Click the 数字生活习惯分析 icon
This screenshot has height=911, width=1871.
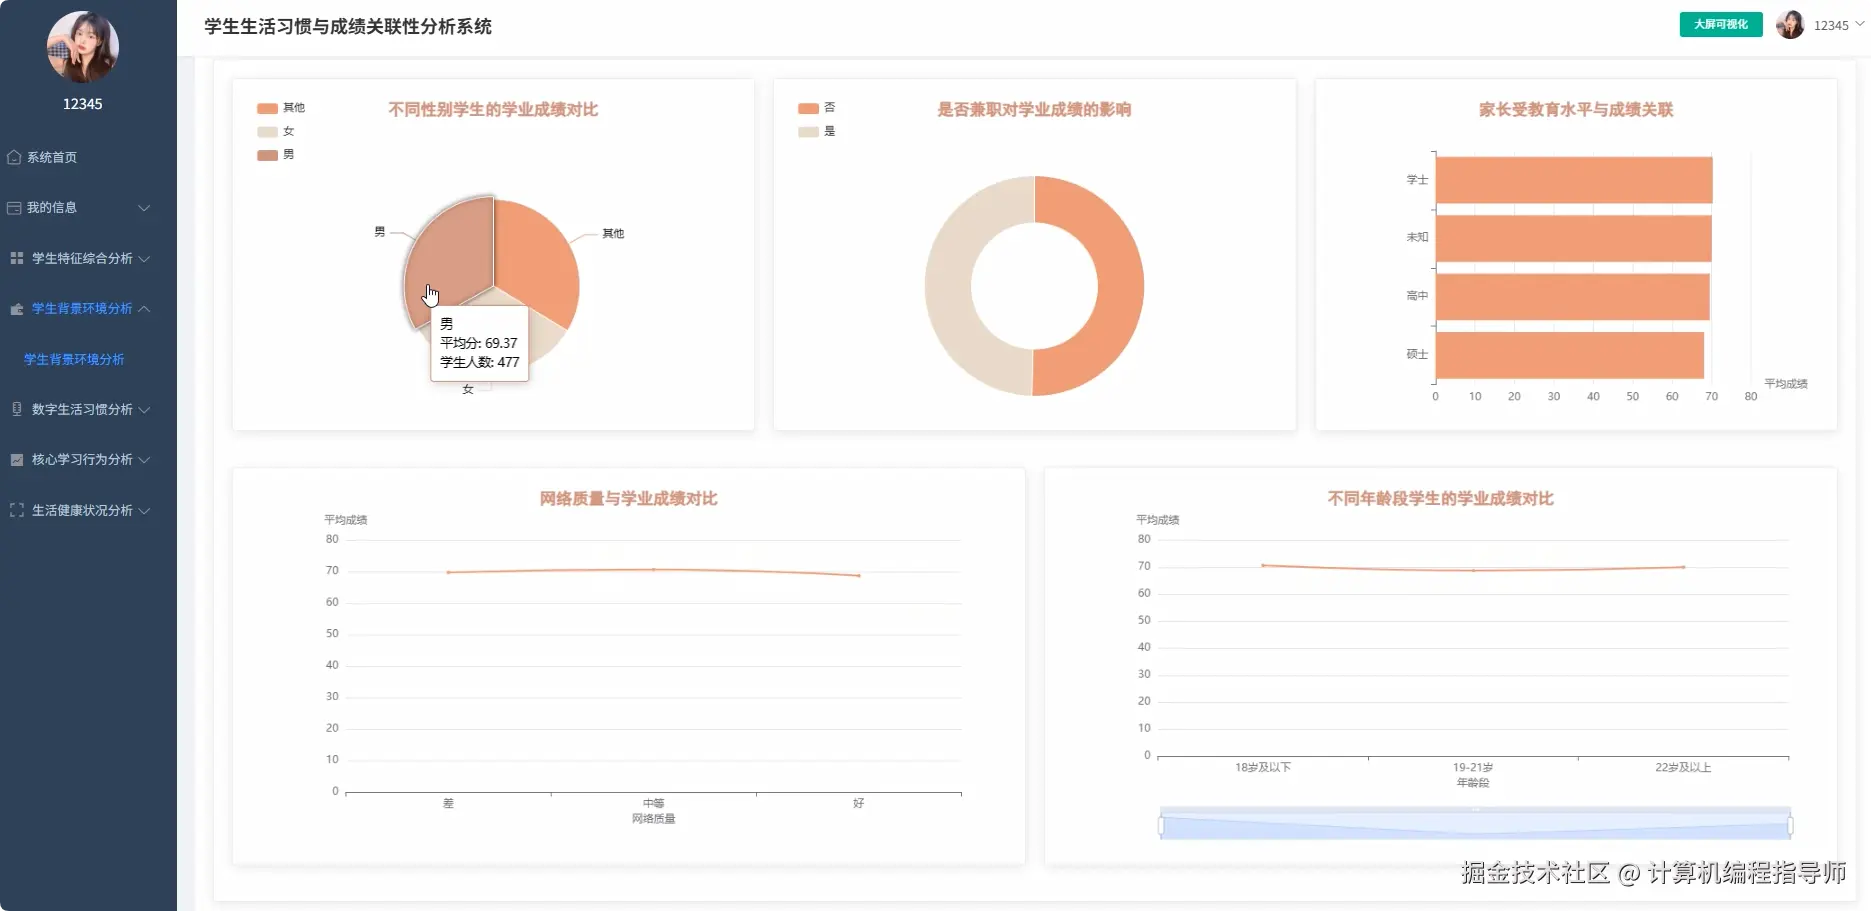tap(16, 409)
